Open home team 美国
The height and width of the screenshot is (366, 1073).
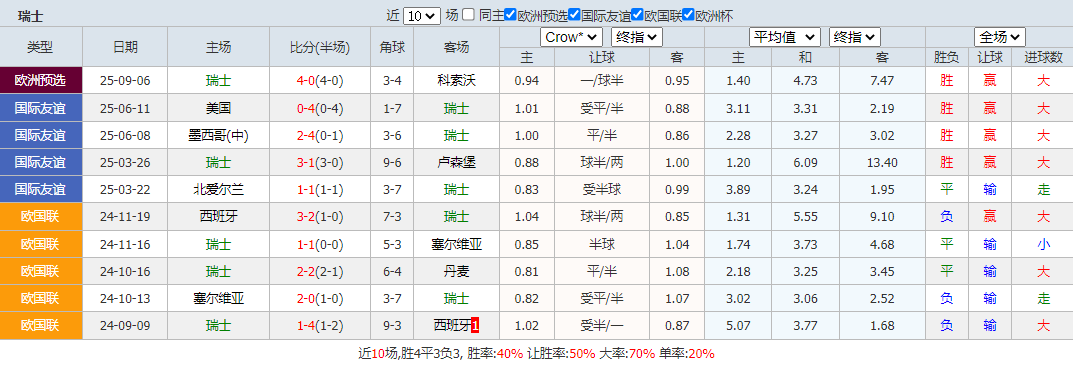click(218, 108)
